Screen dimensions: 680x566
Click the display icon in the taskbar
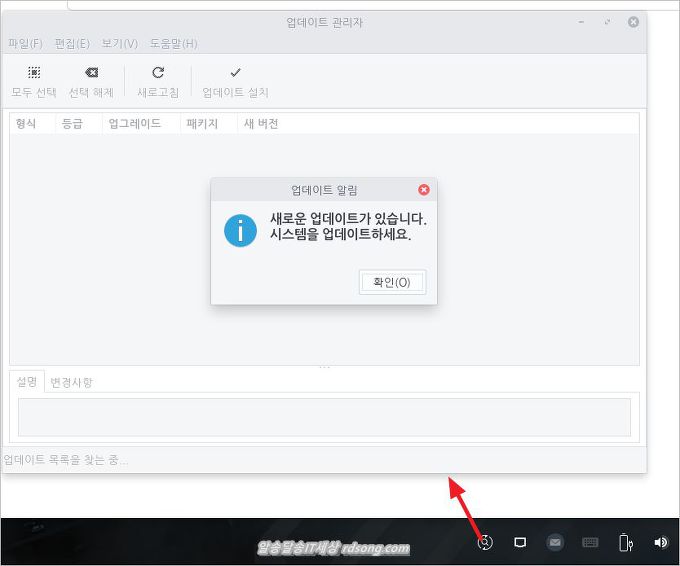coord(520,542)
